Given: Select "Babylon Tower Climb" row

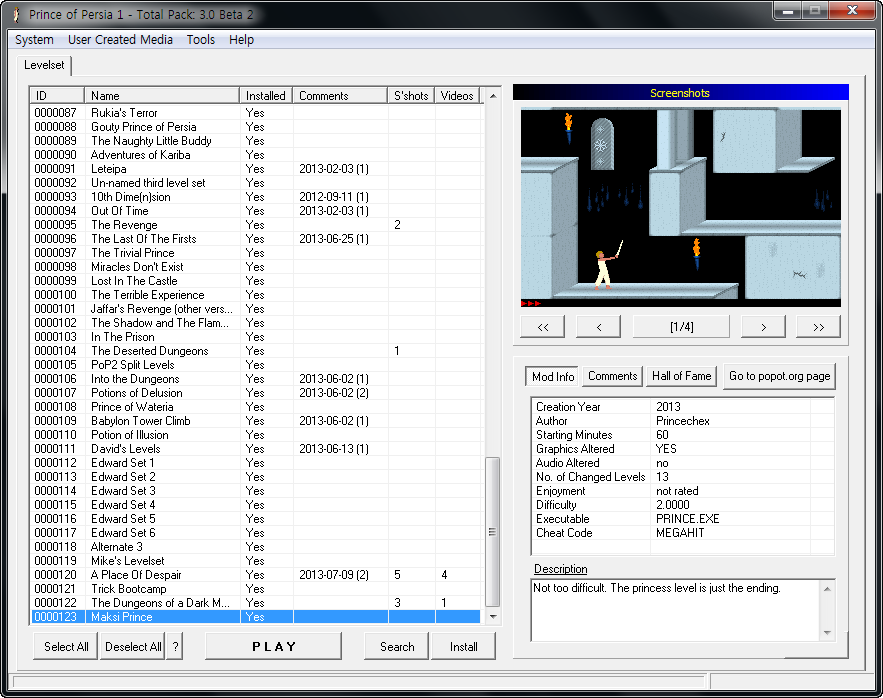Looking at the screenshot, I should click(256, 421).
